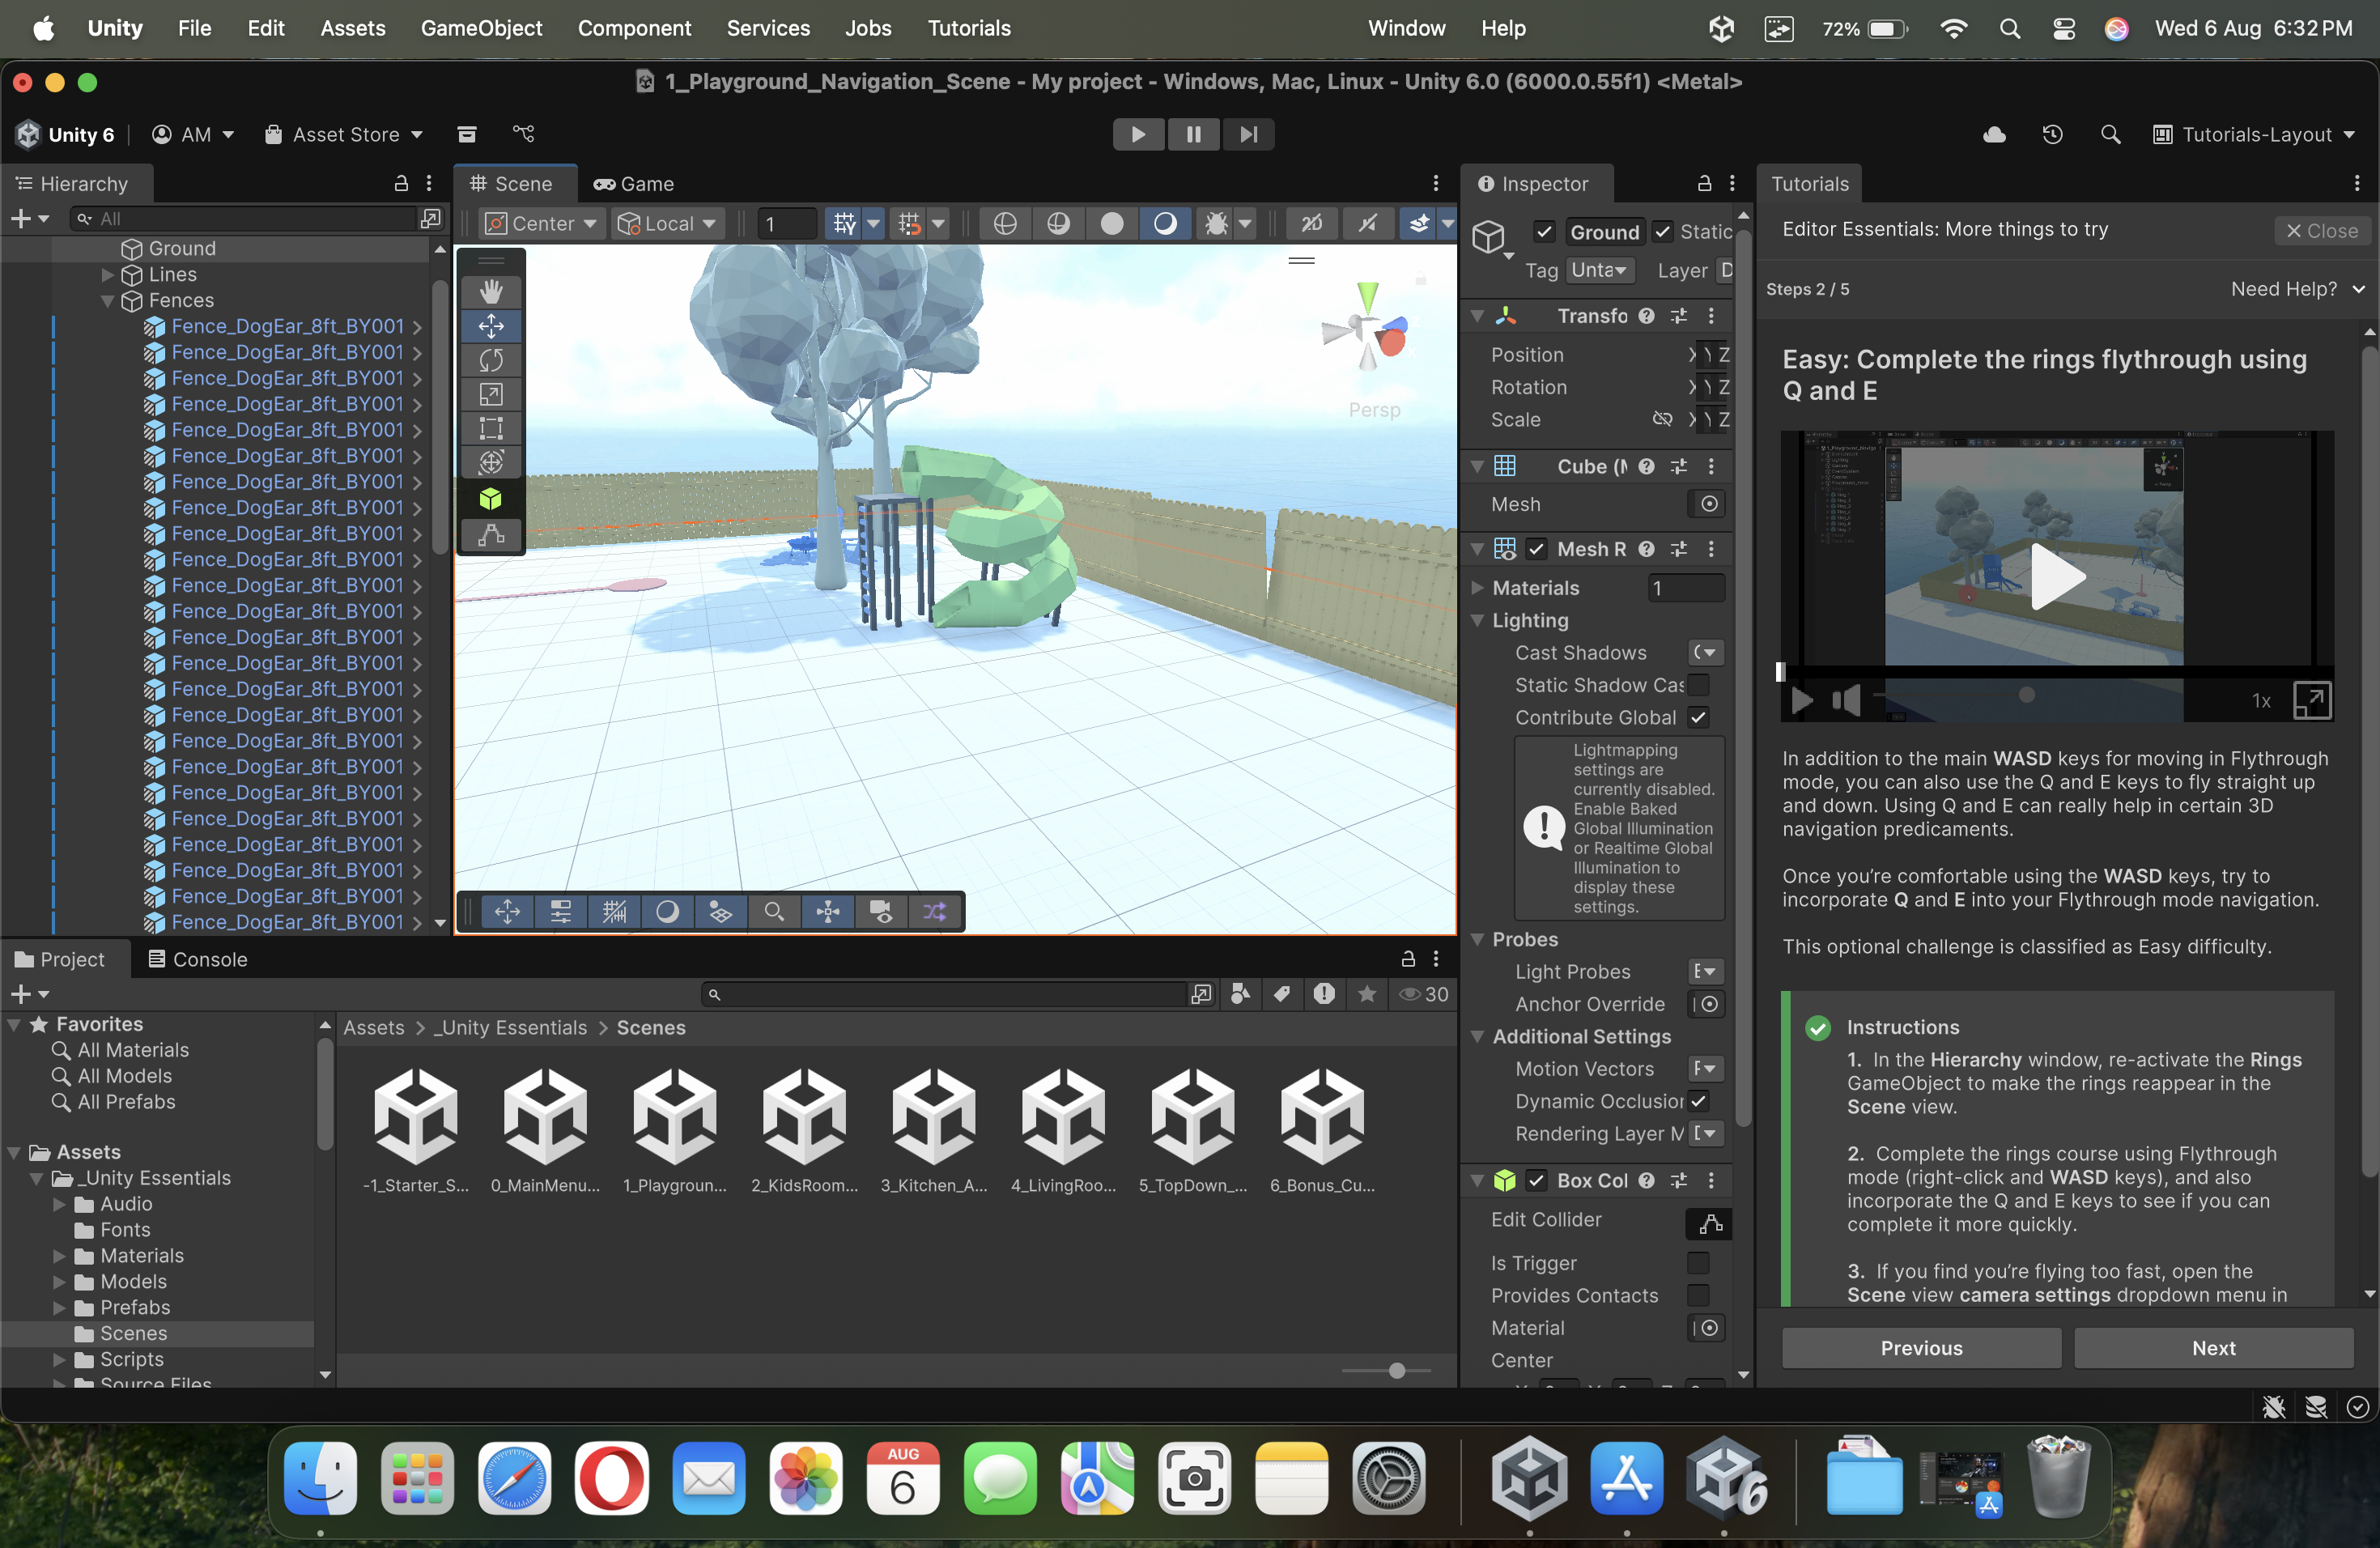
Task: Open the GameObject menu
Action: pos(481,28)
